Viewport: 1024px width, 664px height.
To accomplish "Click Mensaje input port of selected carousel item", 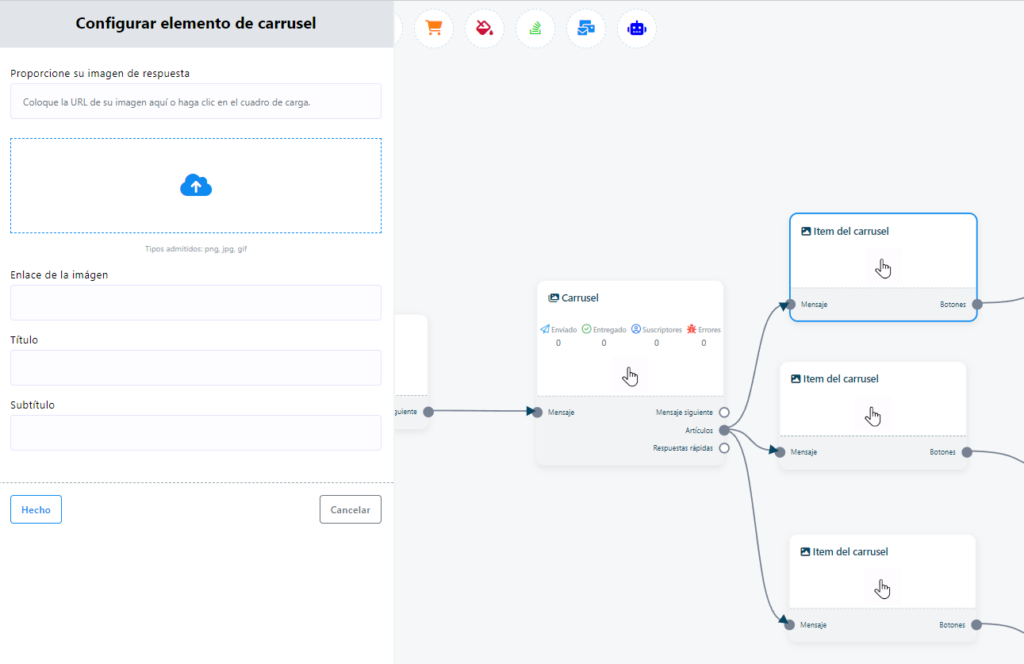I will pyautogui.click(x=791, y=304).
